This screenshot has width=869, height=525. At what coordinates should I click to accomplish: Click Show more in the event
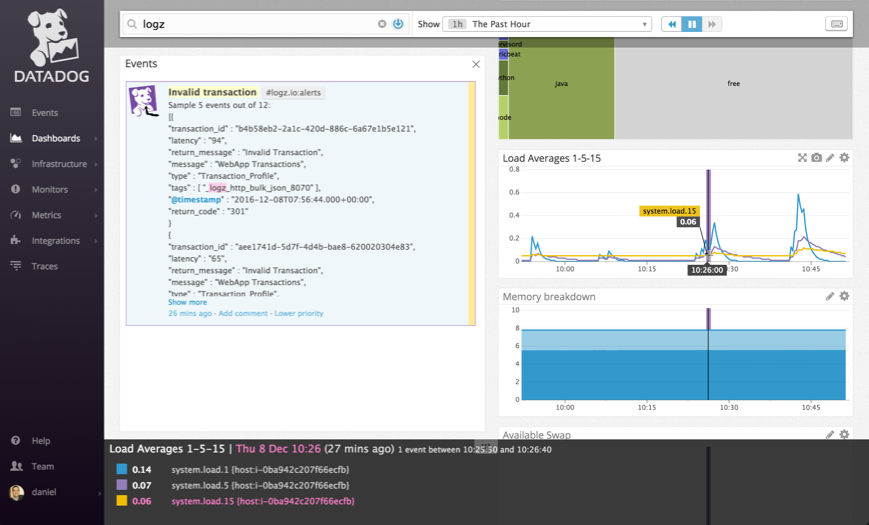(187, 302)
